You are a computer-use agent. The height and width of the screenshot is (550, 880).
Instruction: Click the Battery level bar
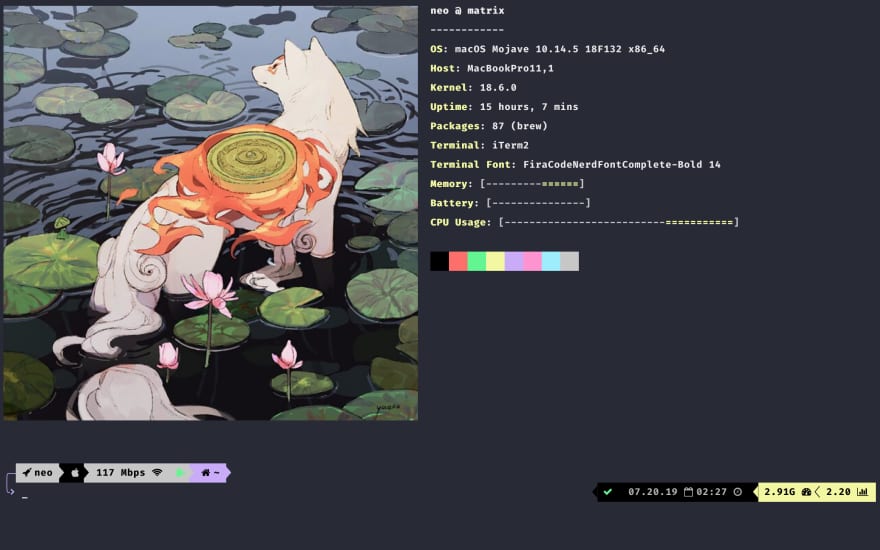[538, 203]
